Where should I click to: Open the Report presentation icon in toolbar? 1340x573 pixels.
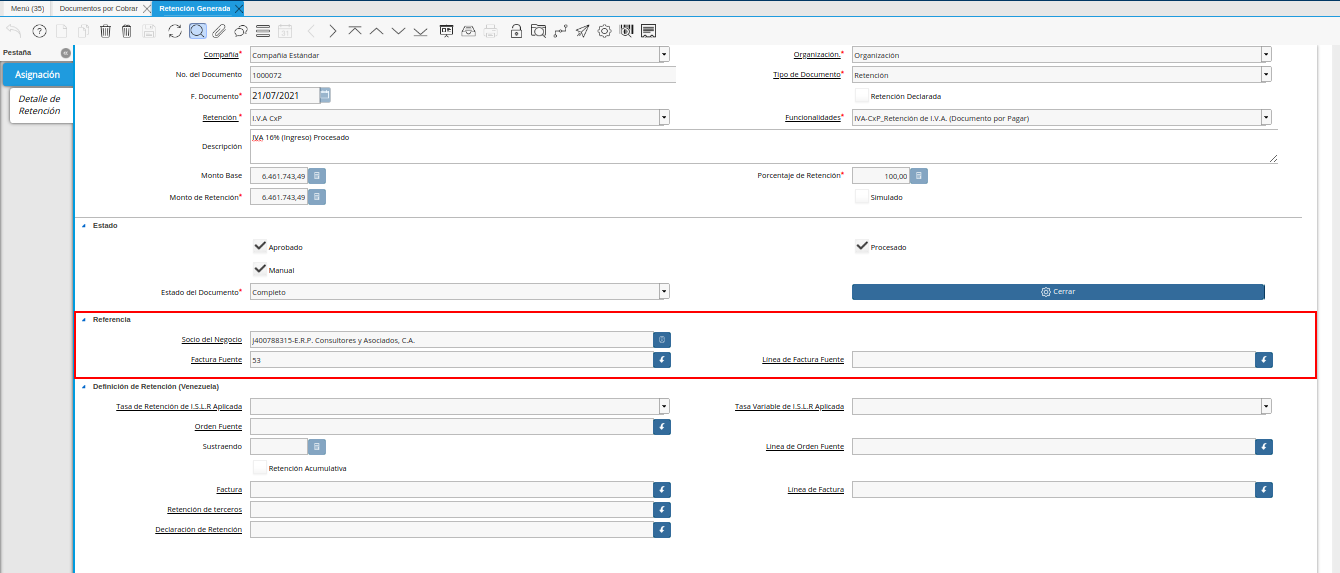[x=446, y=31]
